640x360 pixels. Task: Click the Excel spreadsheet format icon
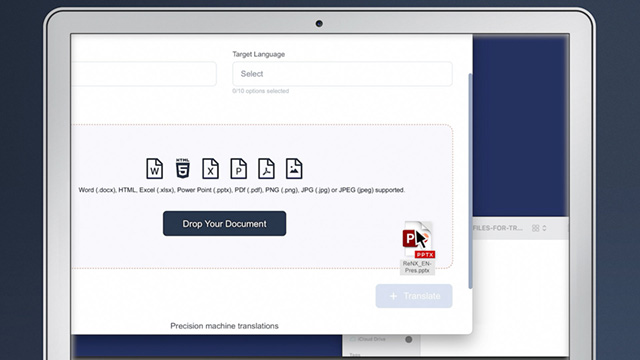click(x=210, y=169)
